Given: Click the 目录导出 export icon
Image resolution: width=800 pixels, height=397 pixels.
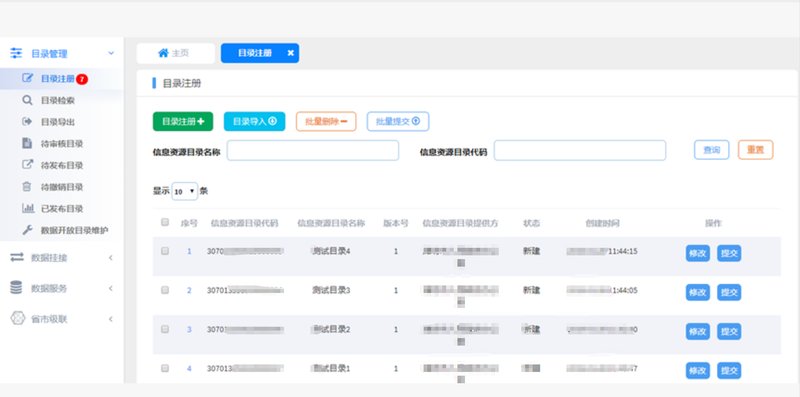Looking at the screenshot, I should pos(28,121).
